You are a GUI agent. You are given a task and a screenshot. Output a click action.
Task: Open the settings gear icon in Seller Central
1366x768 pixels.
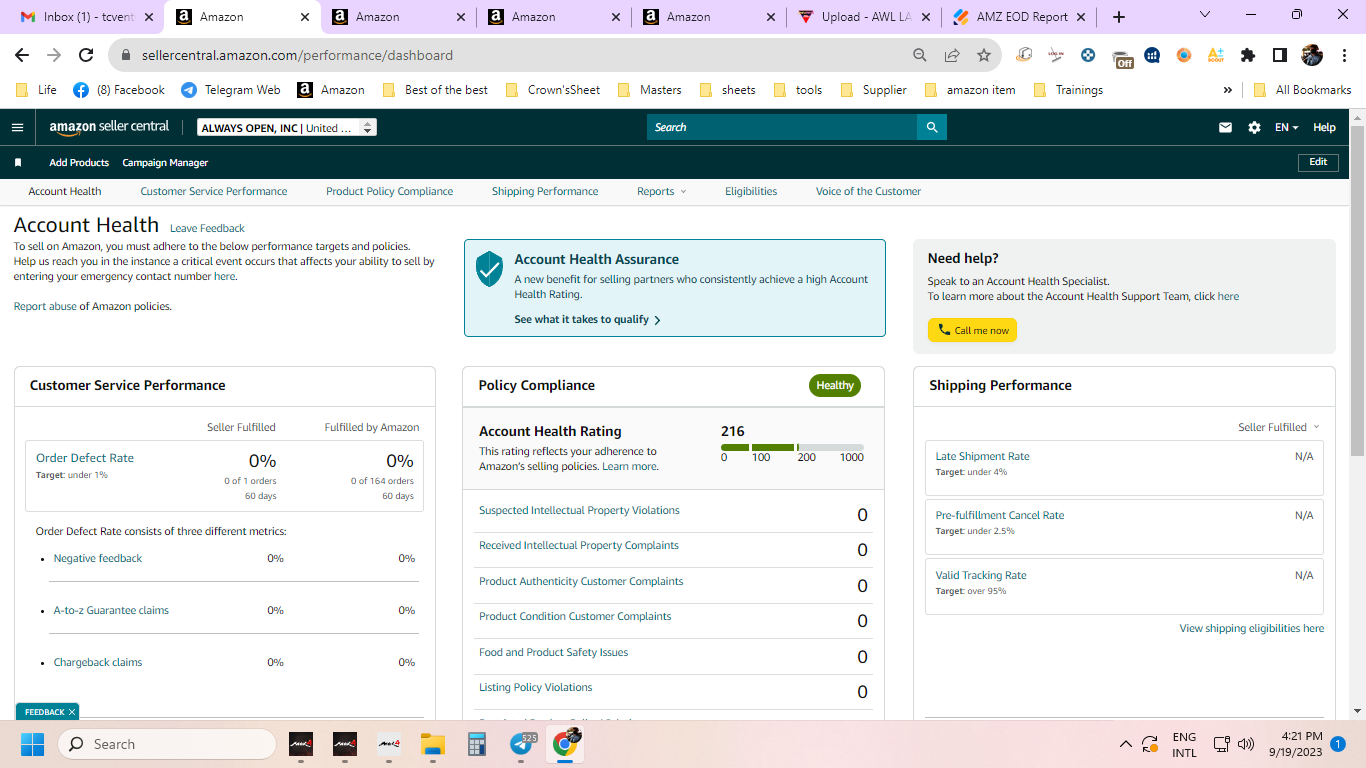pyautogui.click(x=1254, y=127)
